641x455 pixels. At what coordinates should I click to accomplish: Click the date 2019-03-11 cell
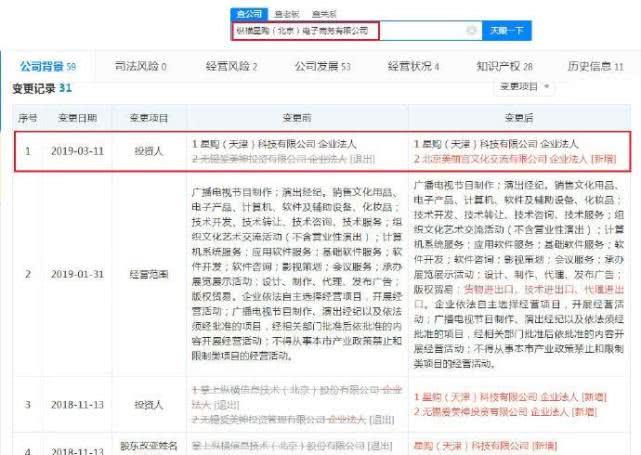[x=77, y=151]
